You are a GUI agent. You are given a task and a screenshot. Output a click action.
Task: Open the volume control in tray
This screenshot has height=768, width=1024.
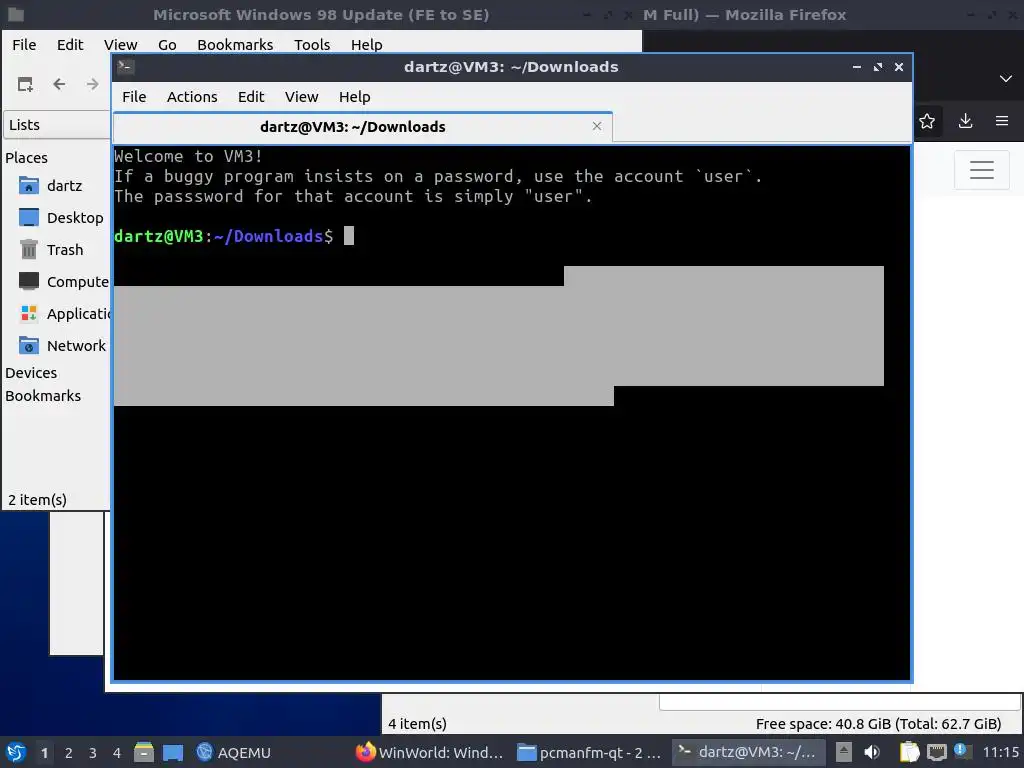click(872, 752)
